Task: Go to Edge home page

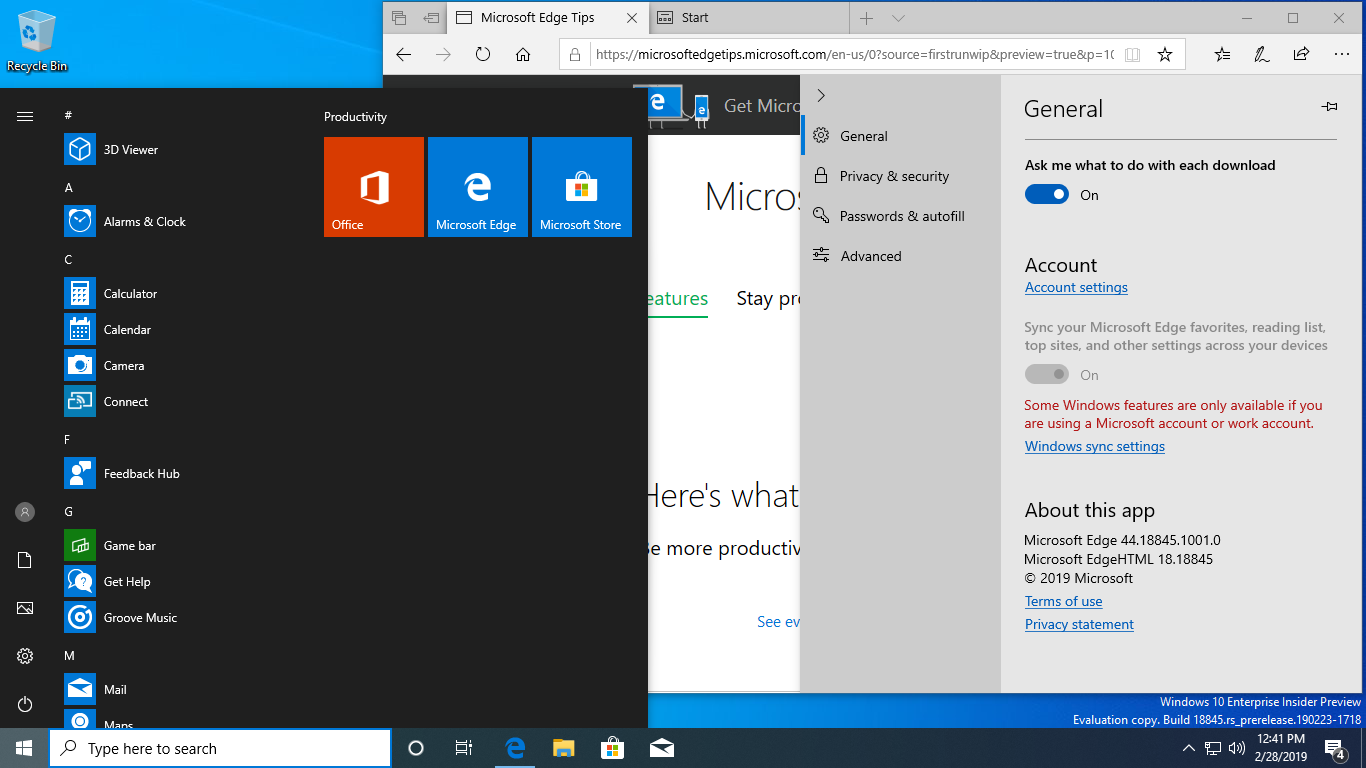Action: (x=523, y=55)
